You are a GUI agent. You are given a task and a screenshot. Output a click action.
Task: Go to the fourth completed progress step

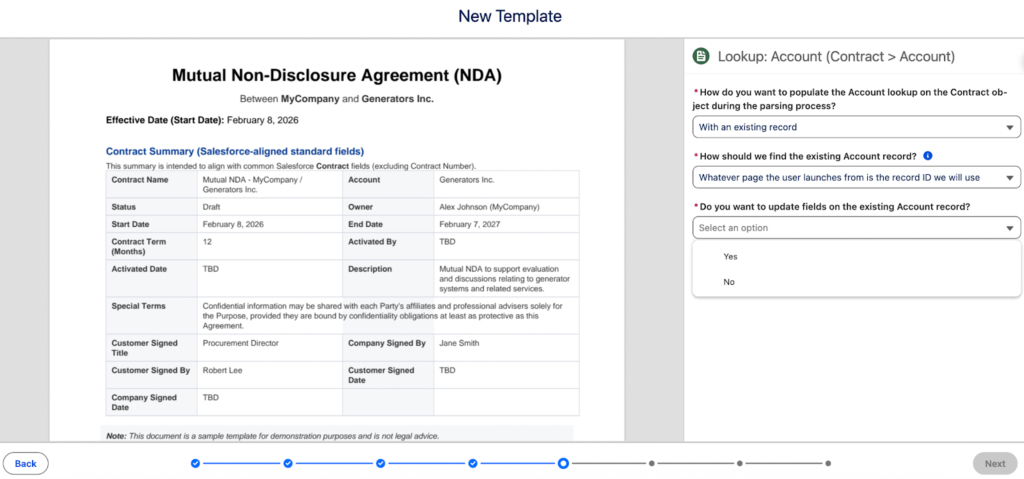coord(474,463)
